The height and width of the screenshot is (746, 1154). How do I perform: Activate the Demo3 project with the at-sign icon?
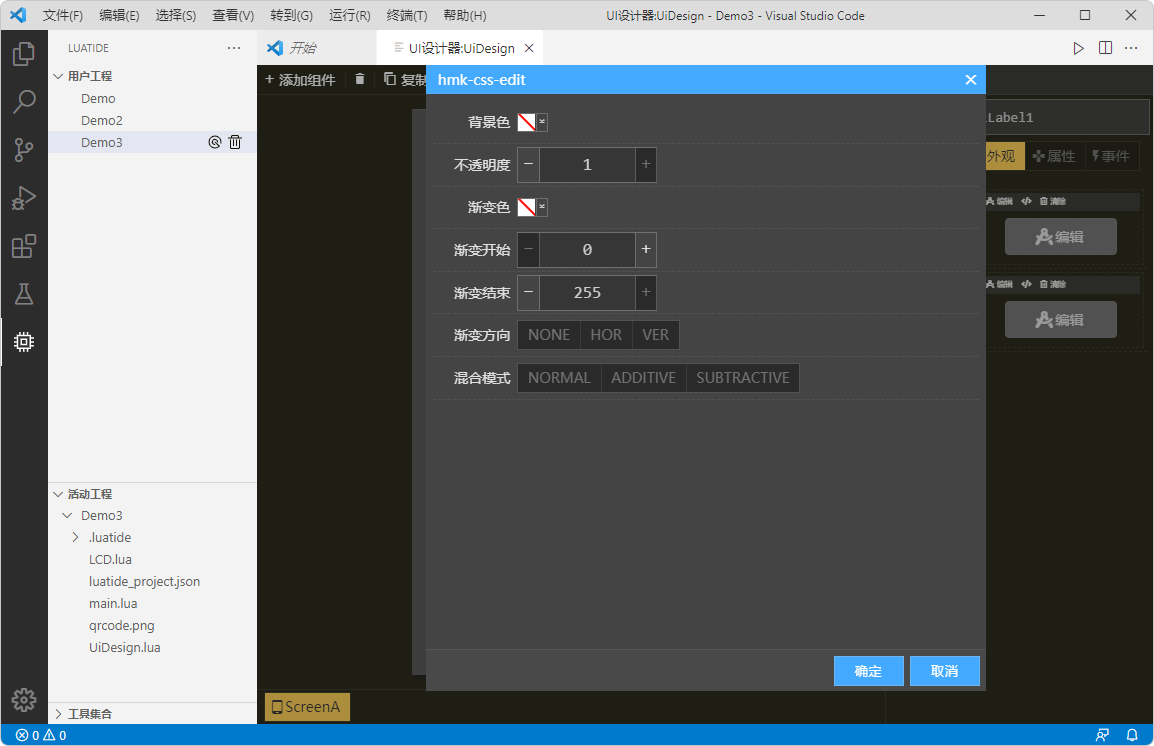(214, 142)
